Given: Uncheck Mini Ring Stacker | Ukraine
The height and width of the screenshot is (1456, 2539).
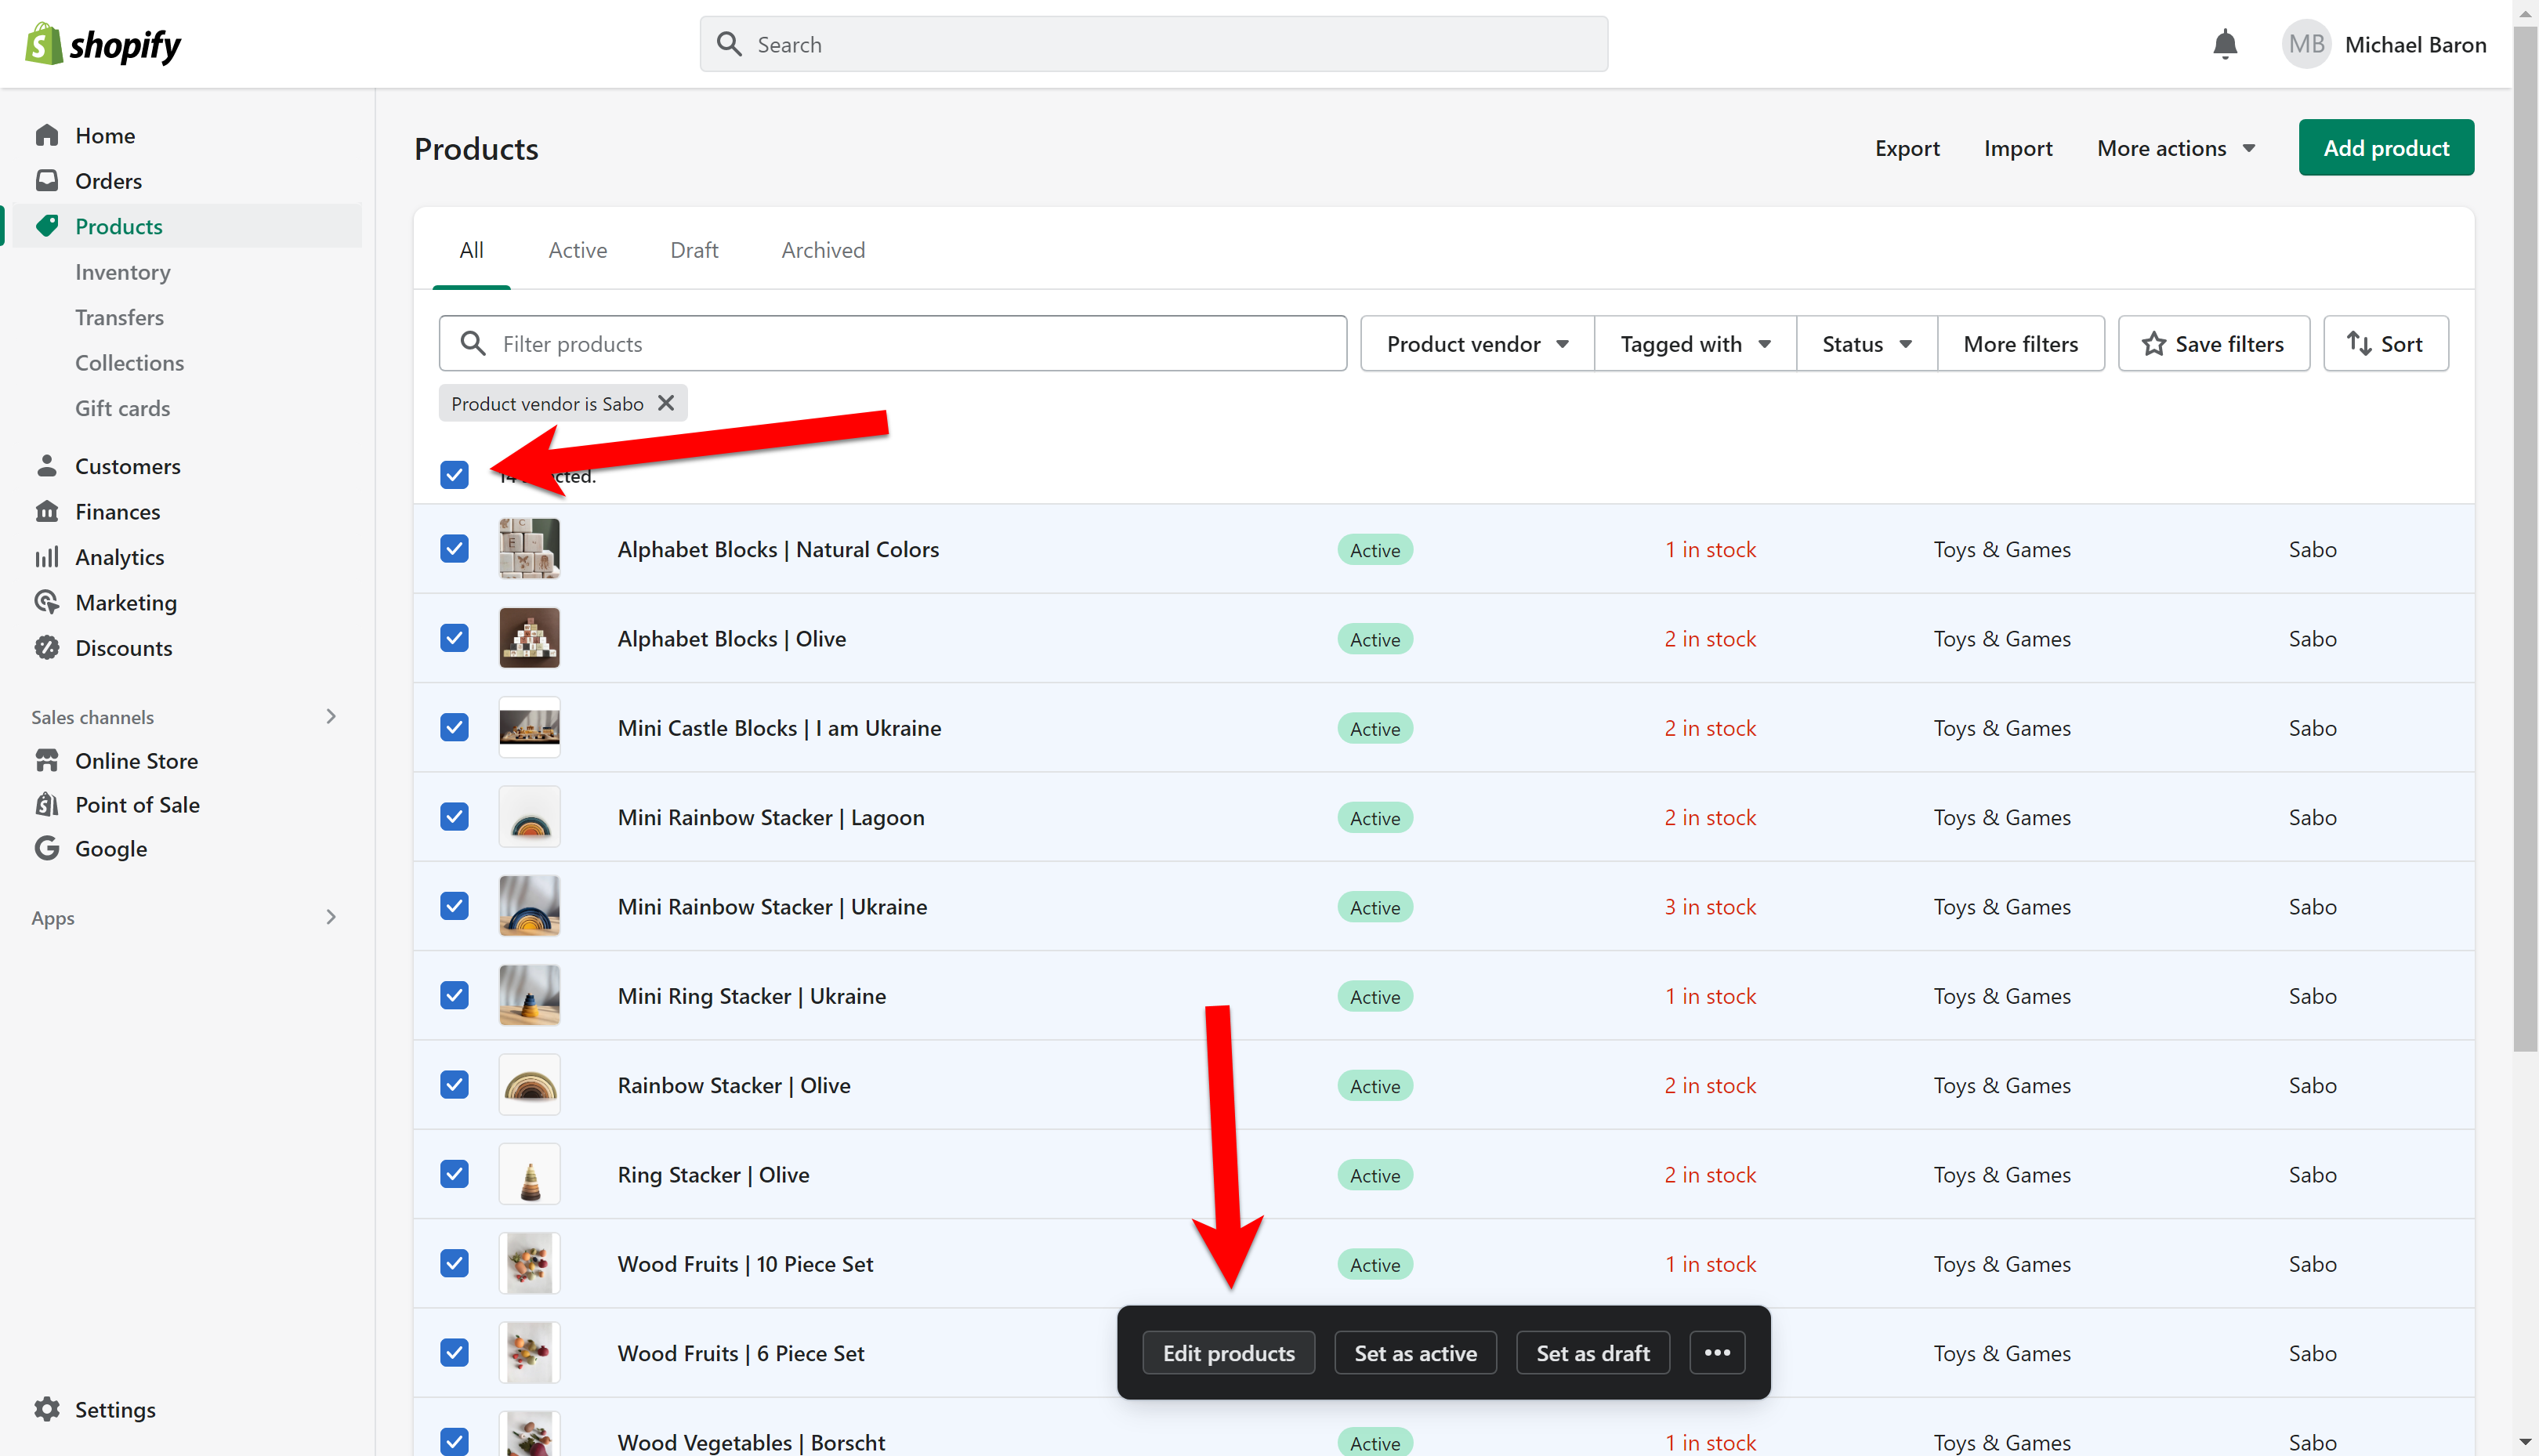Looking at the screenshot, I should pos(454,995).
